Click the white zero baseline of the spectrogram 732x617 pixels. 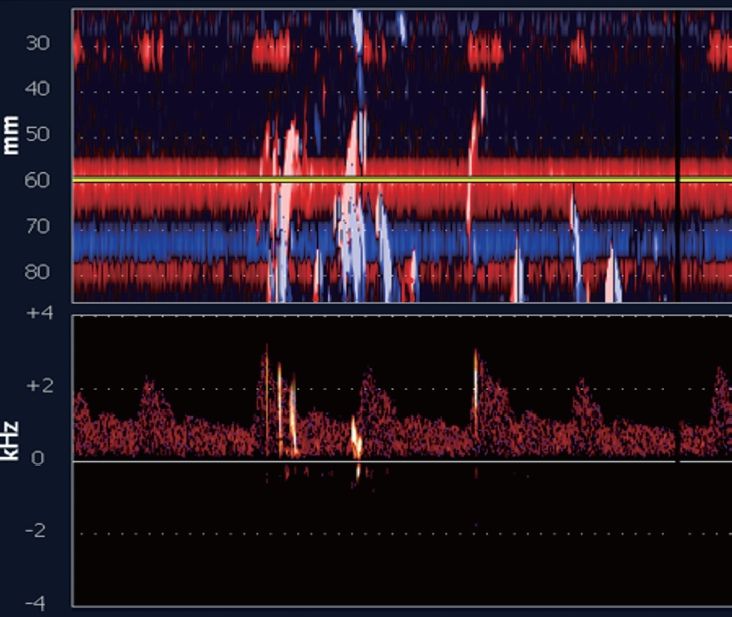point(500,461)
